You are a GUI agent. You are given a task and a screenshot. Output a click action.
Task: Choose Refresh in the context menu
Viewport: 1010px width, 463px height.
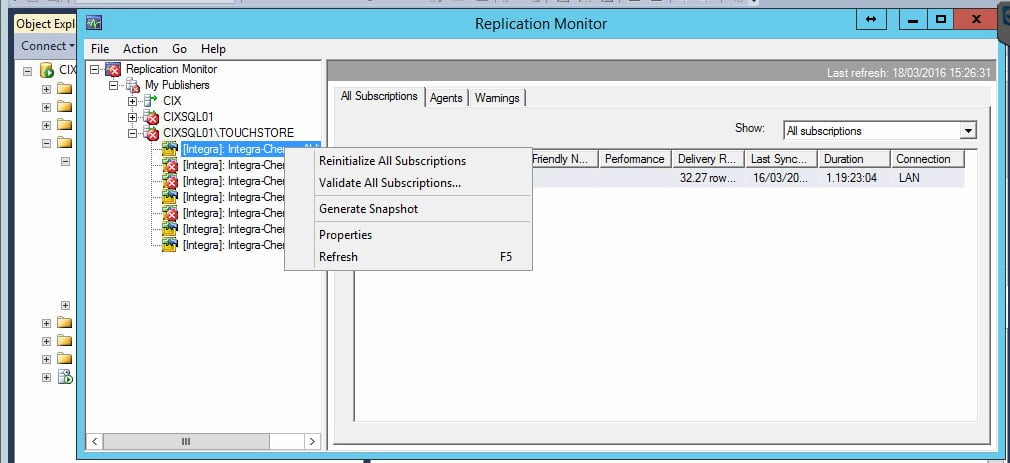(x=408, y=257)
